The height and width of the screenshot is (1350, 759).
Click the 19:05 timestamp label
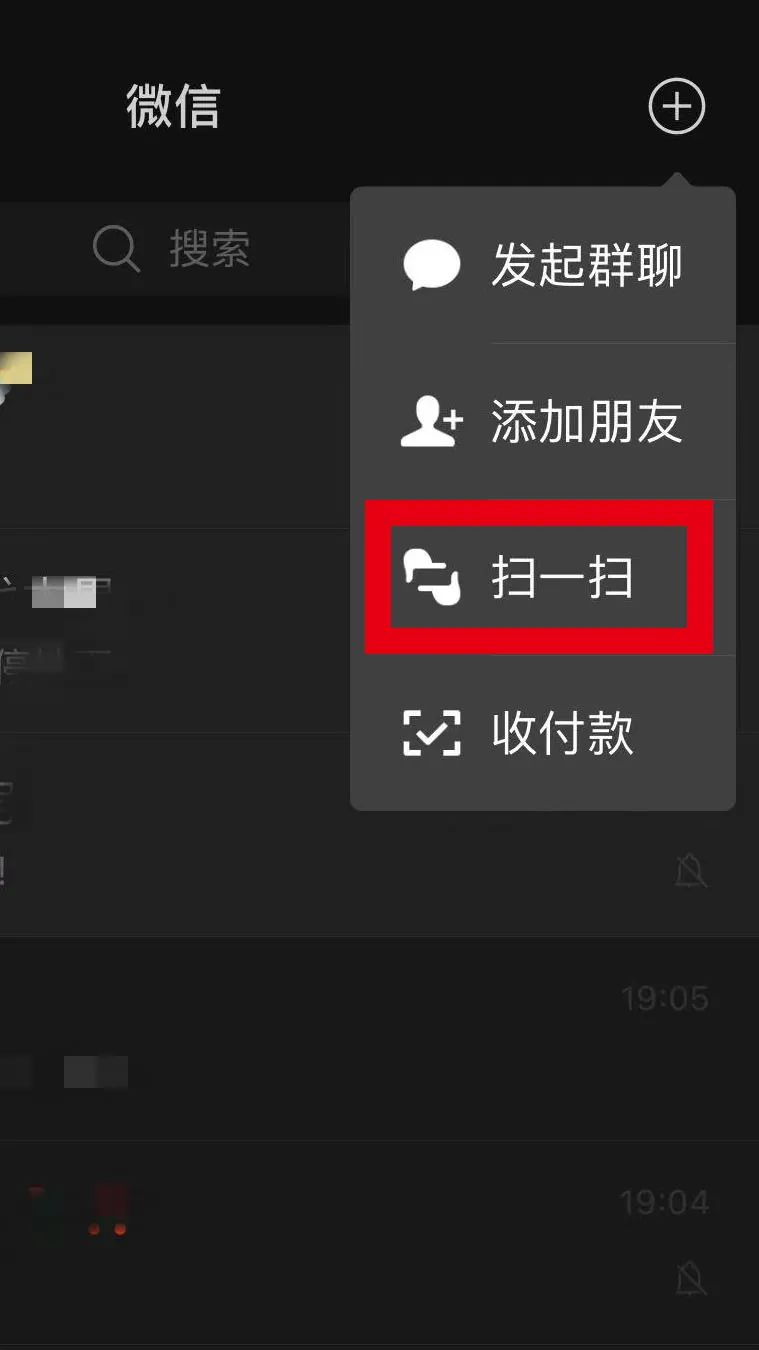664,998
